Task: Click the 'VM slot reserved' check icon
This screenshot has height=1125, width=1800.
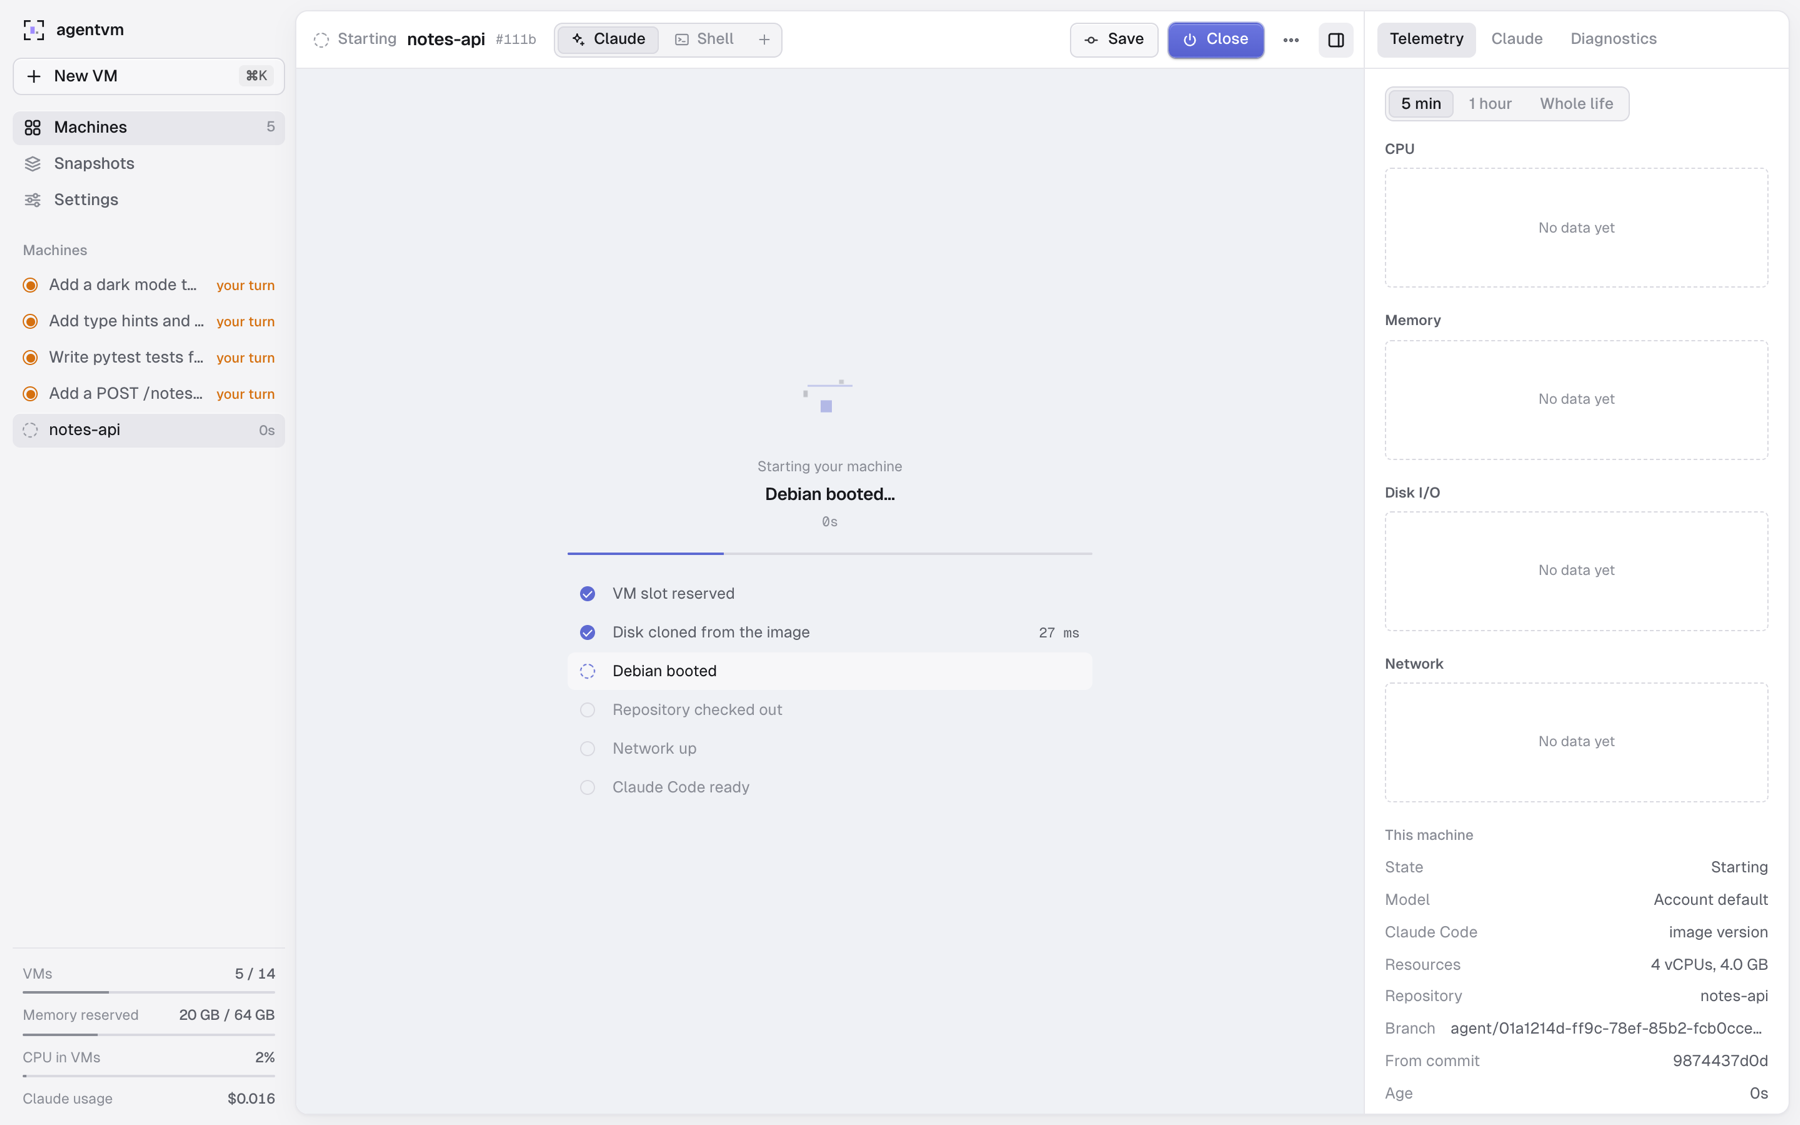Action: click(x=588, y=594)
